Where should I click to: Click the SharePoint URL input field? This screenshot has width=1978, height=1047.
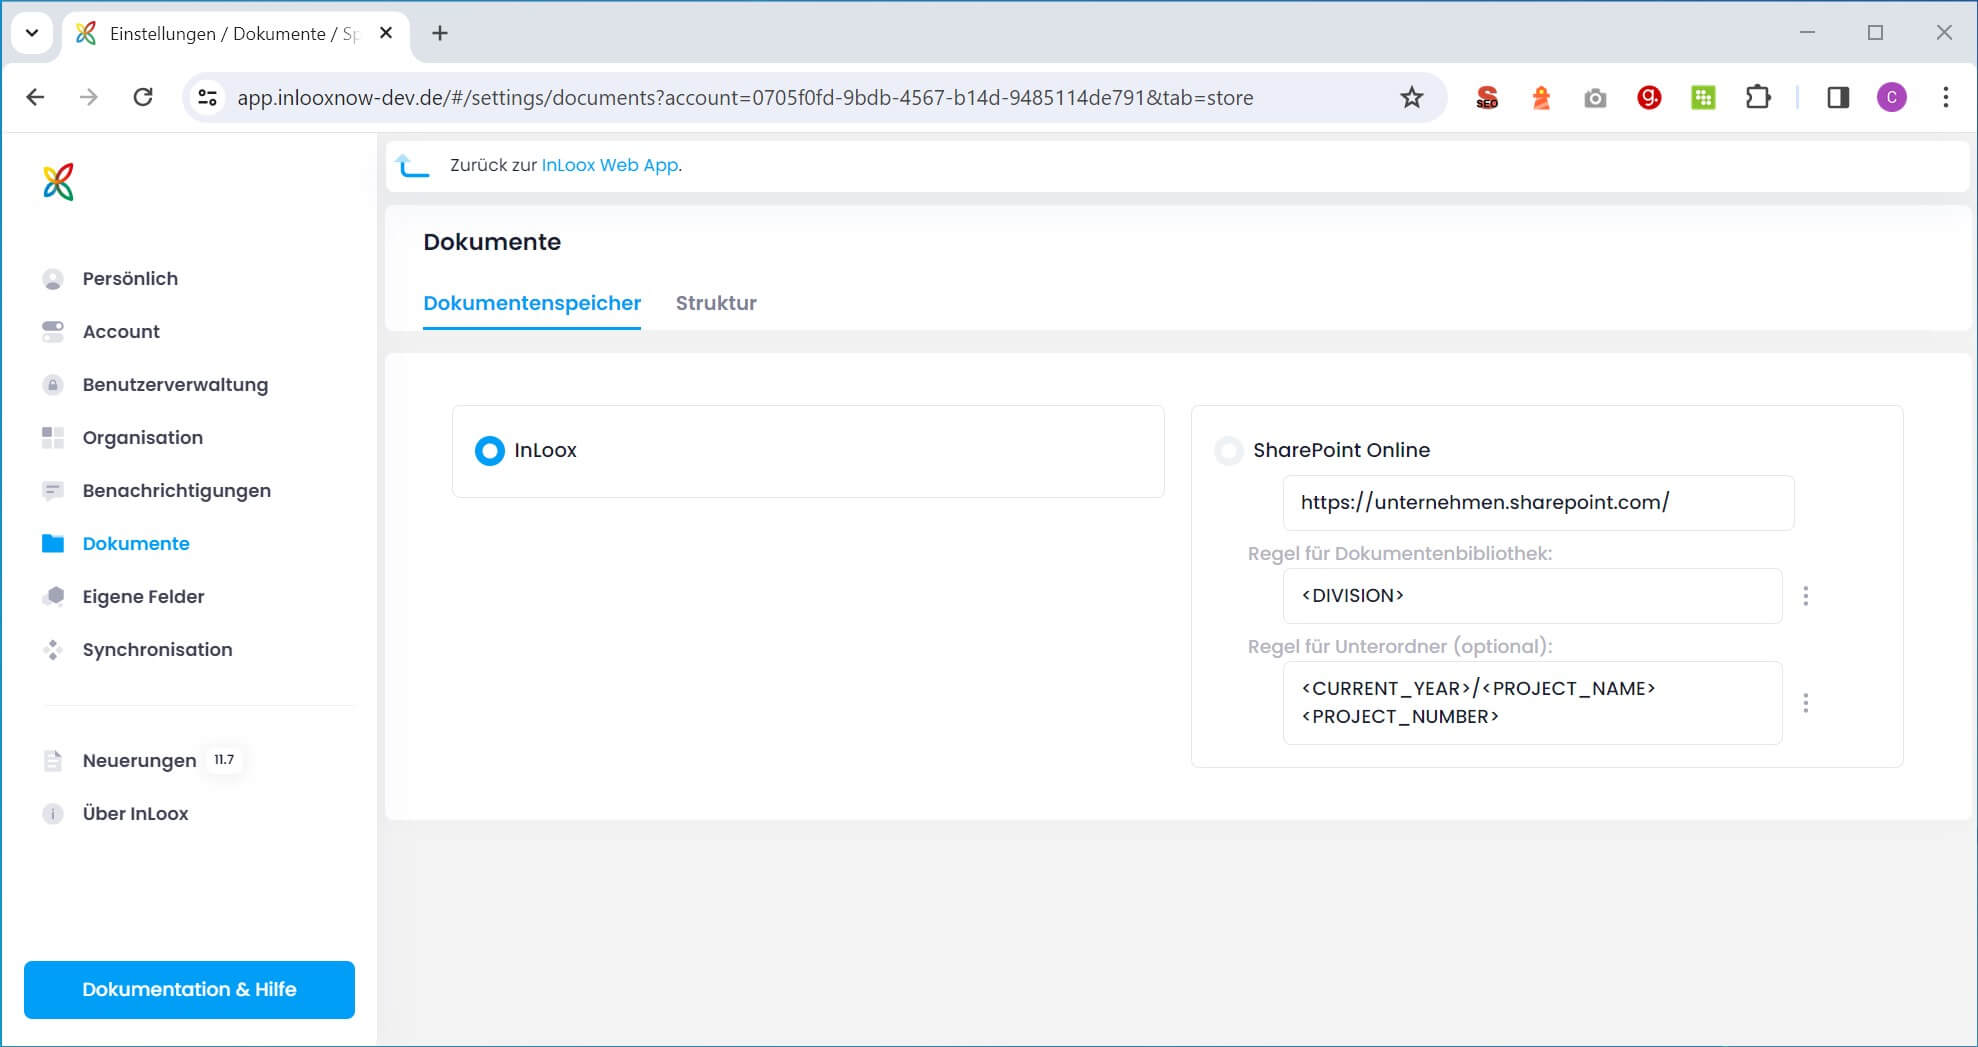pos(1538,503)
